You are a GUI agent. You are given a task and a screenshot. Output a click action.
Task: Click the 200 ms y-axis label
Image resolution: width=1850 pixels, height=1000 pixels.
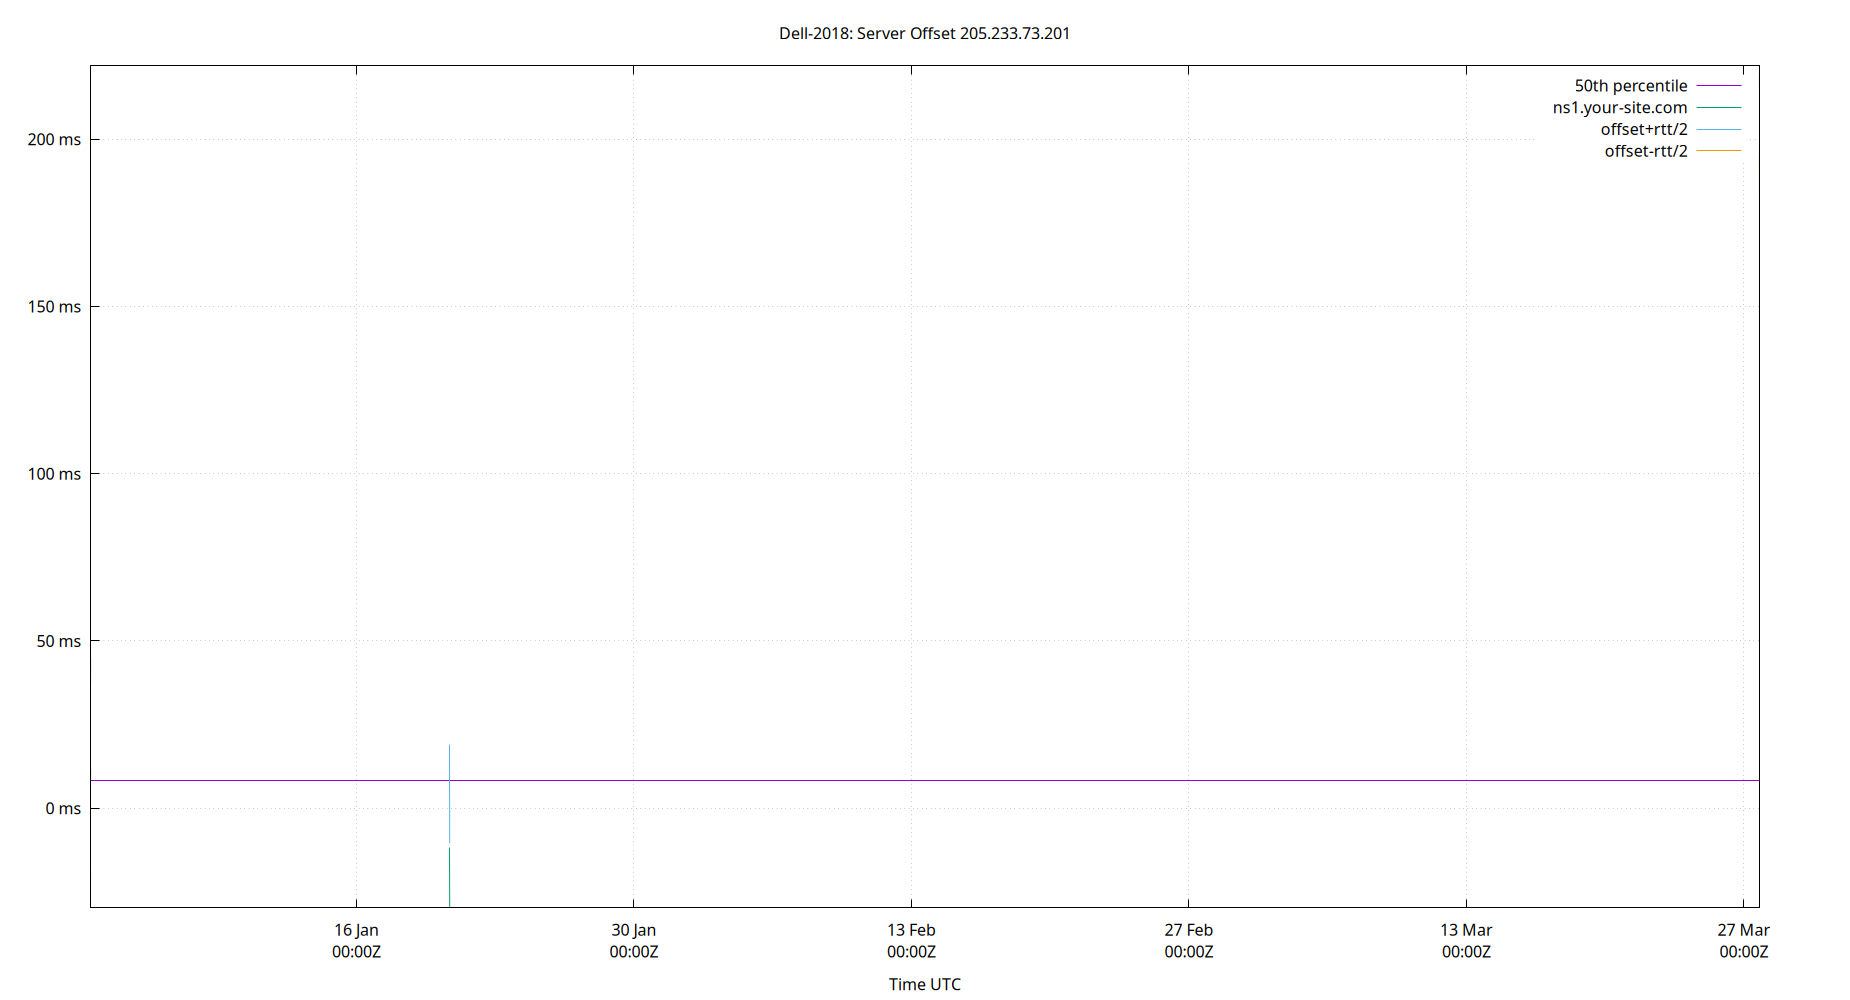click(54, 140)
